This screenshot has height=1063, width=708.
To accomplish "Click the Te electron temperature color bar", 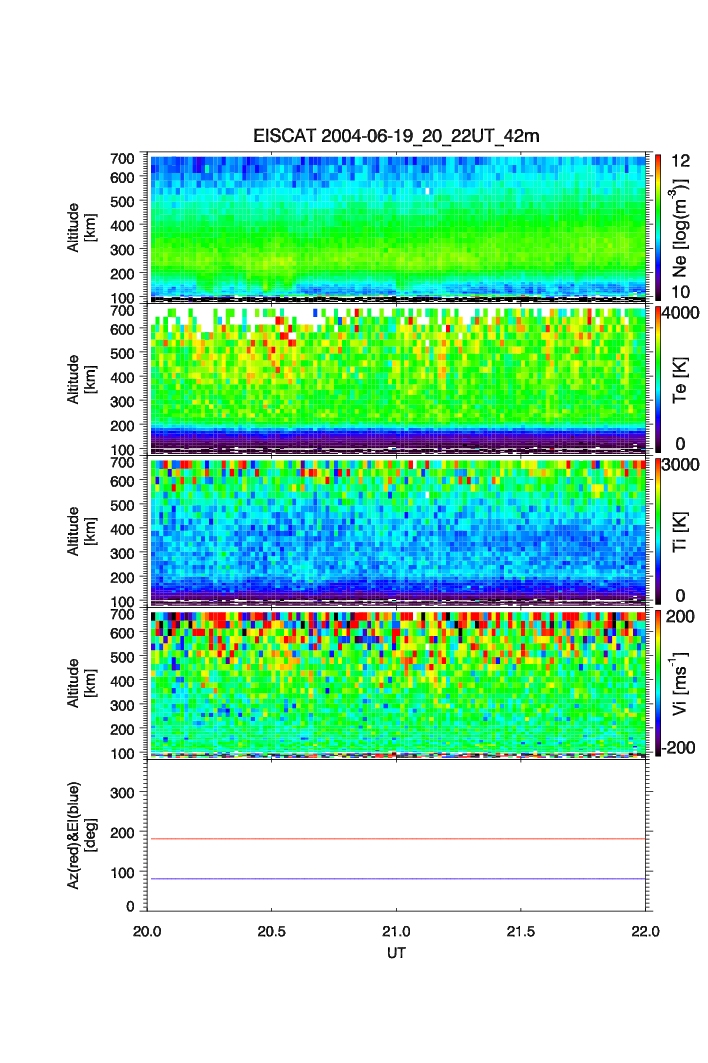I will click(x=658, y=379).
